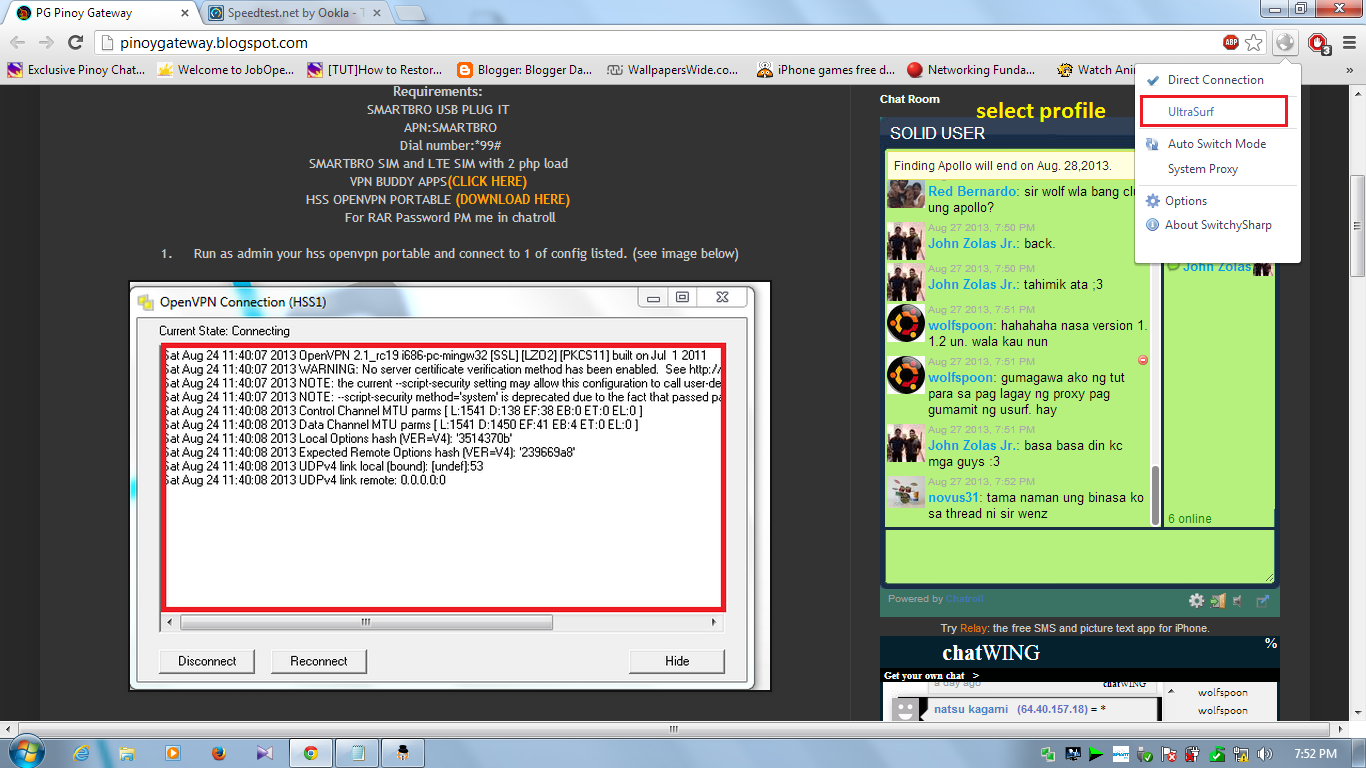Open Chatroll settings gear icon
Screen dimensions: 1366x768
(x=1196, y=600)
